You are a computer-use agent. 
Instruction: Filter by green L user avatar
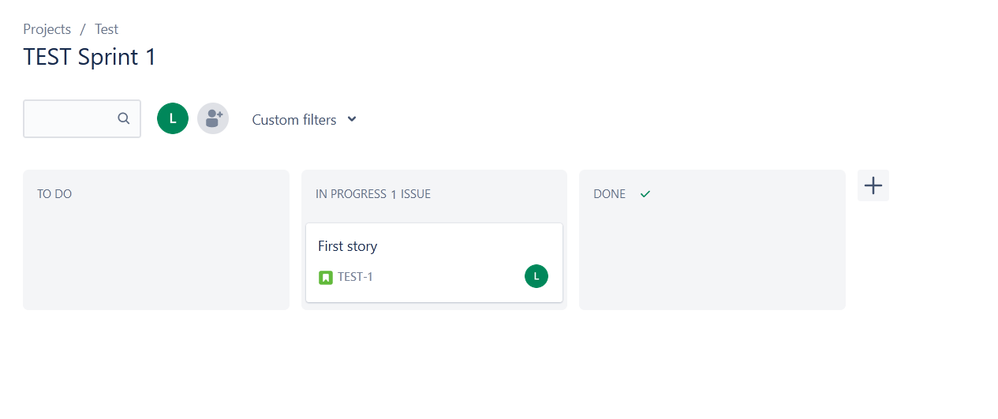172,118
